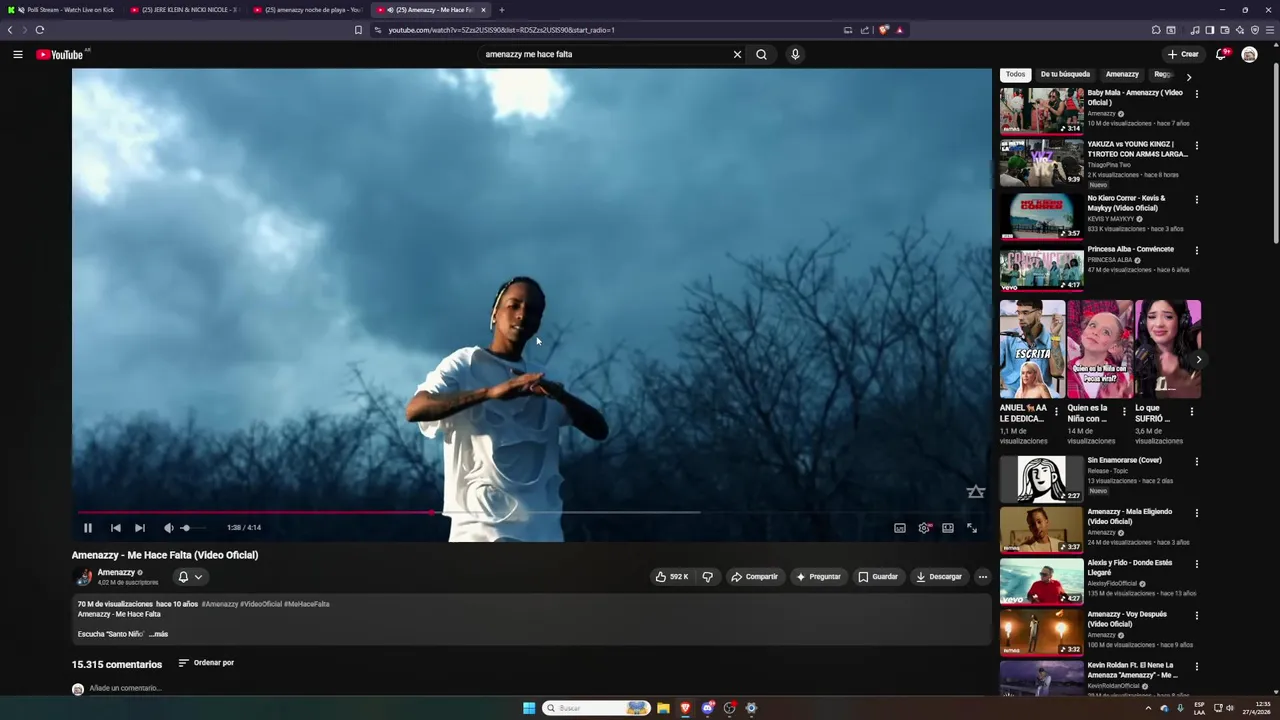
Task: Save the video with Guardar
Action: [x=878, y=577]
